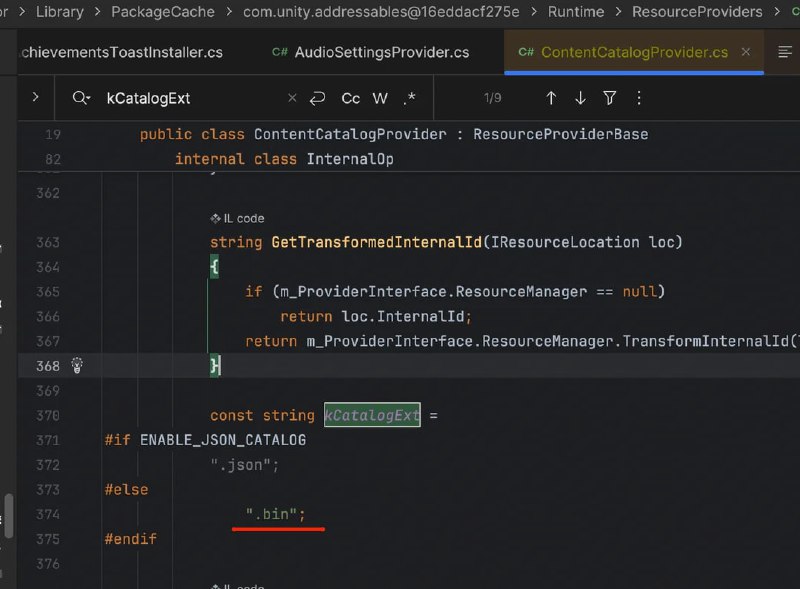
Task: Expand the replace field chevron
Action: [35, 97]
